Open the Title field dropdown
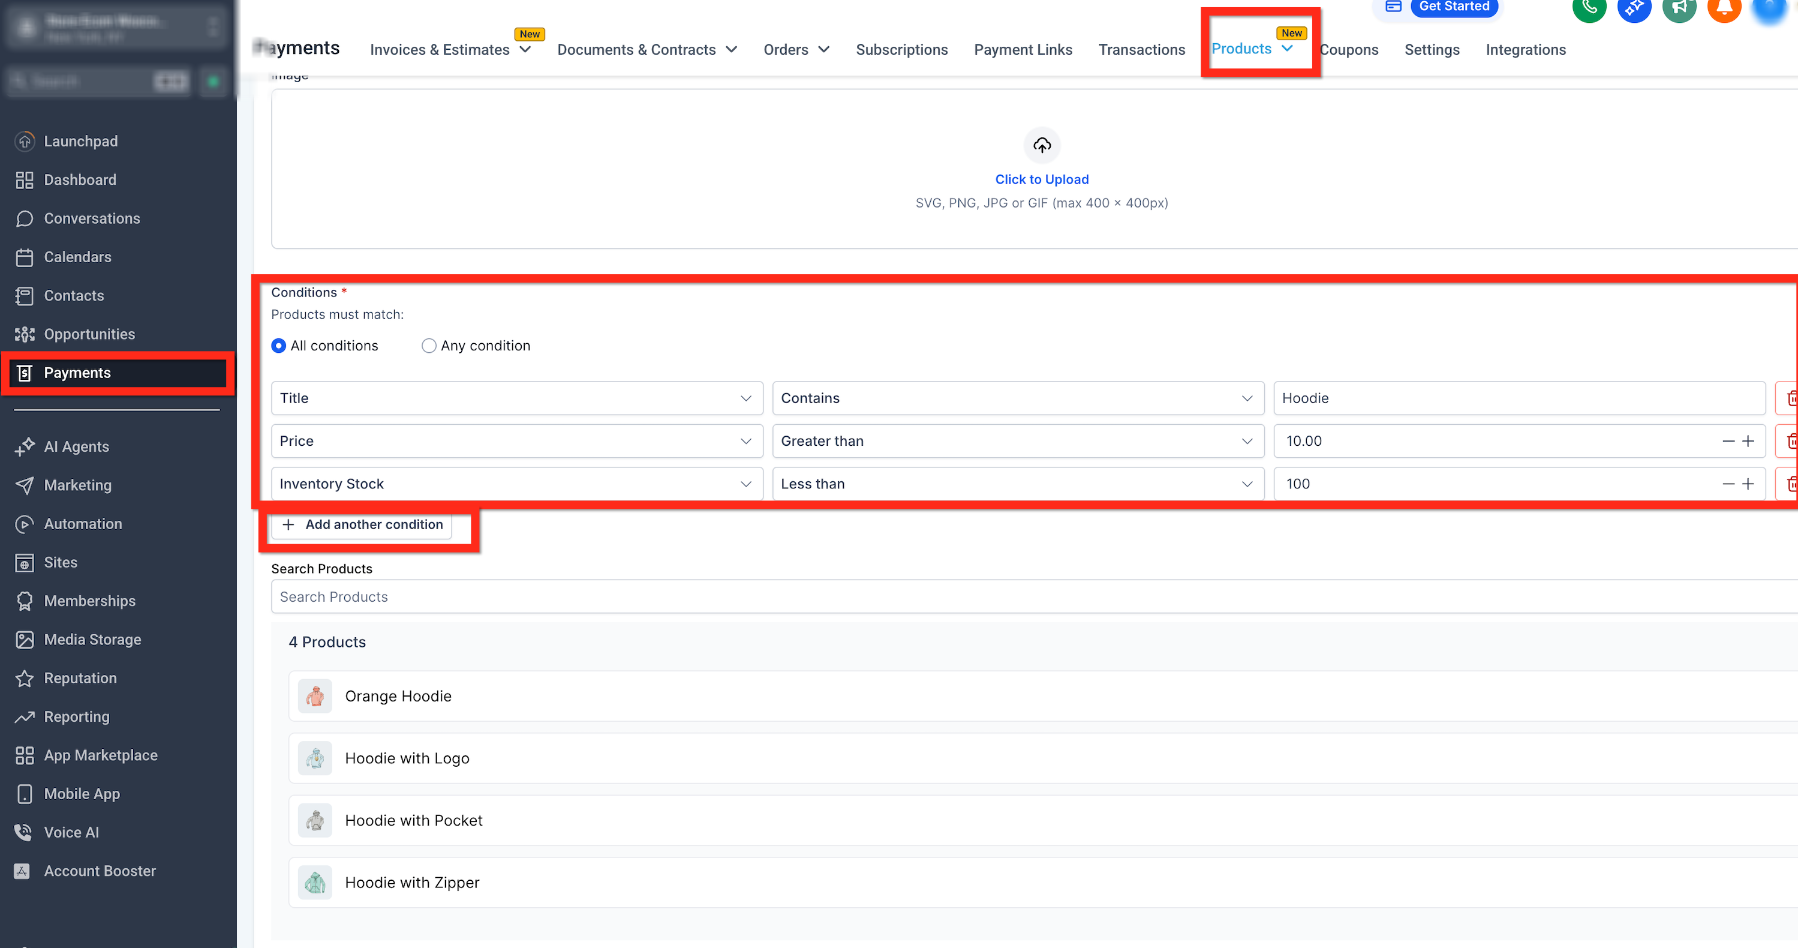This screenshot has height=948, width=1798. [517, 398]
